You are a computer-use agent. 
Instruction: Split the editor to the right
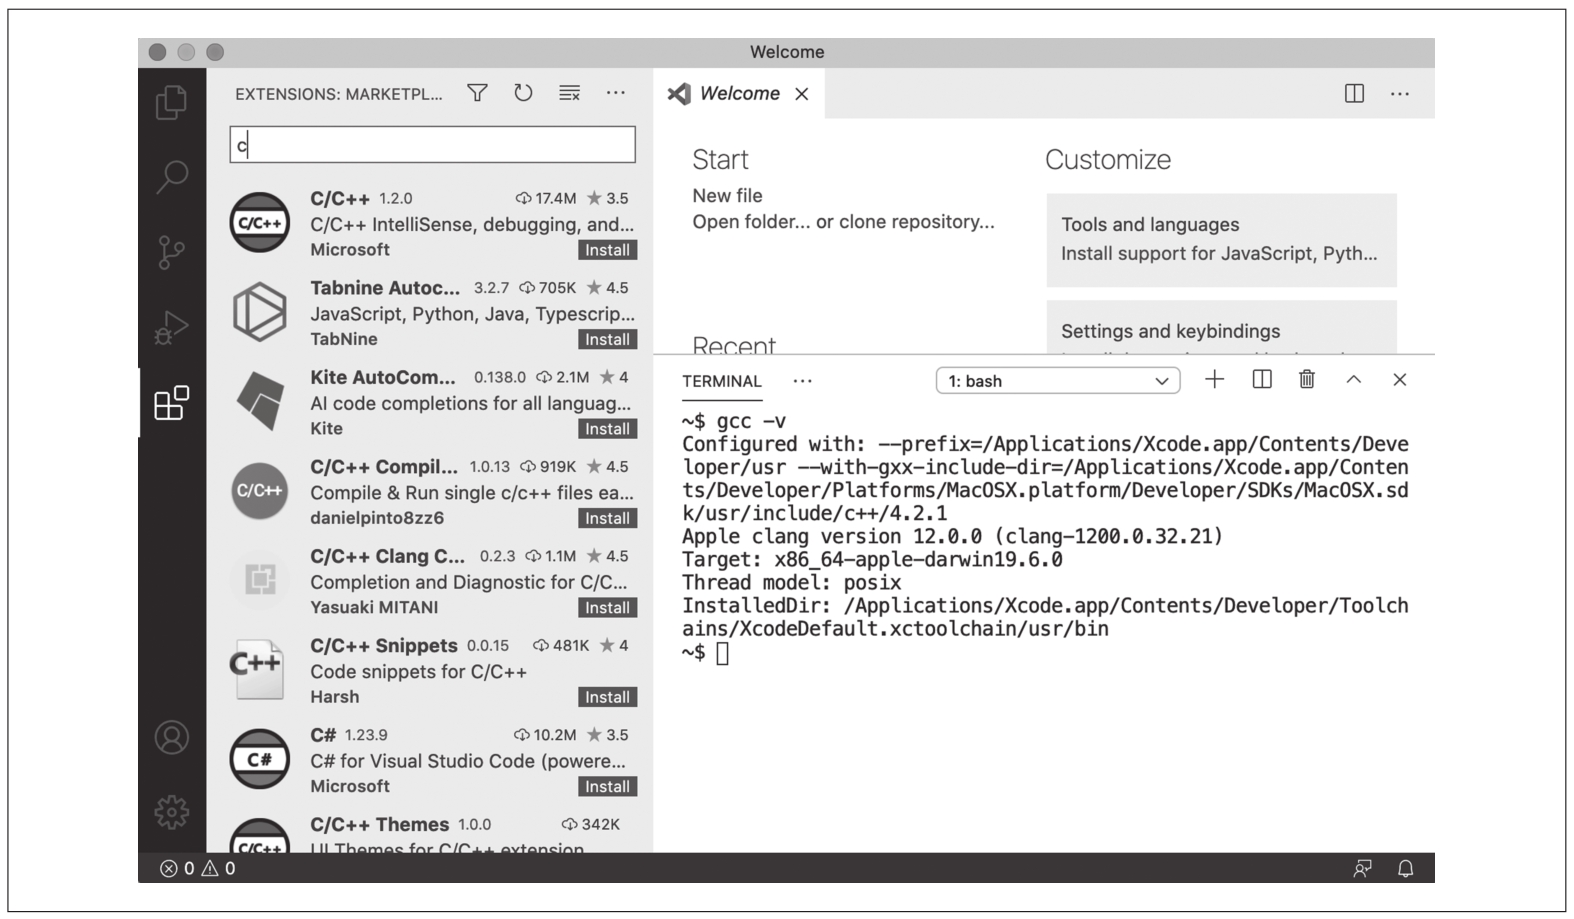(x=1354, y=93)
